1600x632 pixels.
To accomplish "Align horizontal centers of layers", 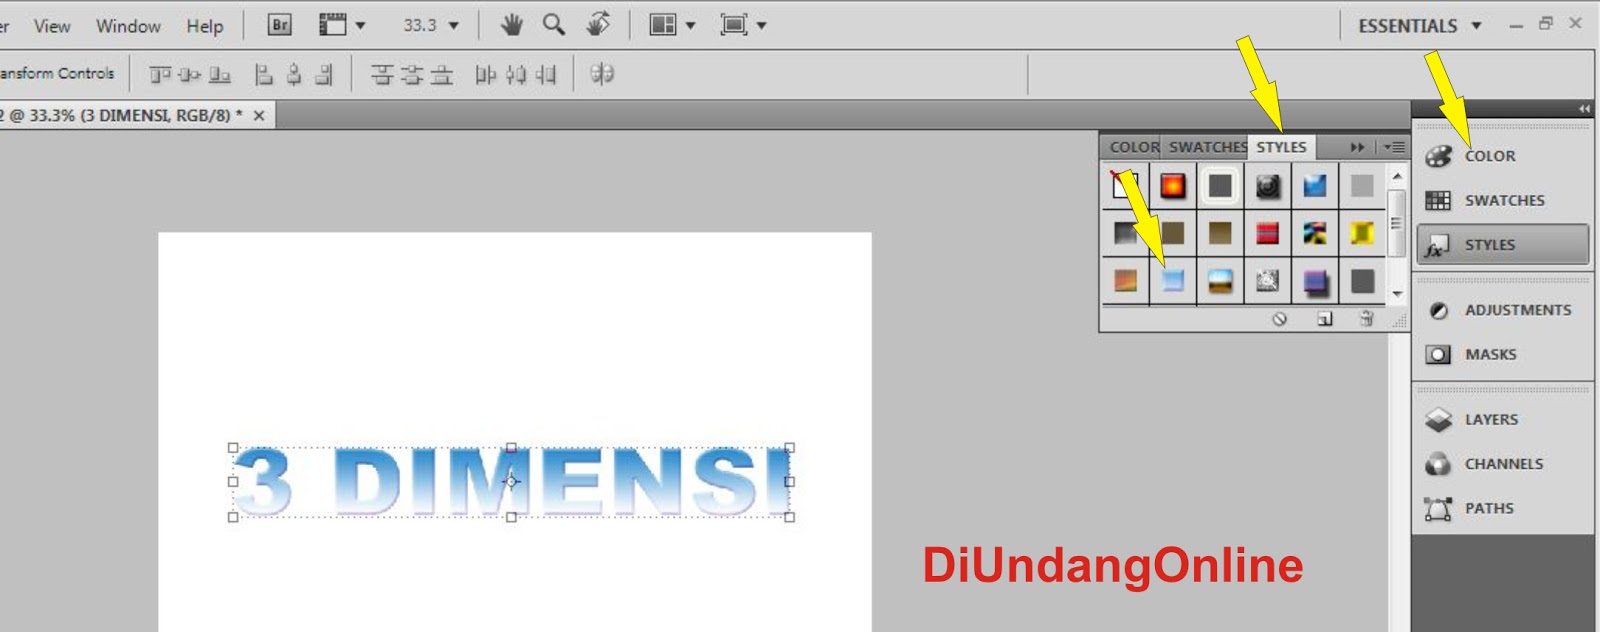I will tap(294, 74).
